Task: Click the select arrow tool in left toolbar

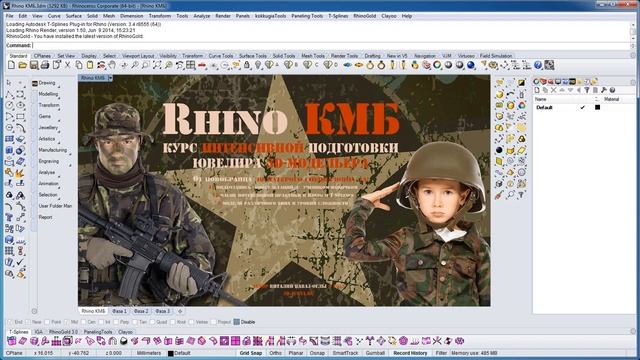Action: (x=9, y=83)
